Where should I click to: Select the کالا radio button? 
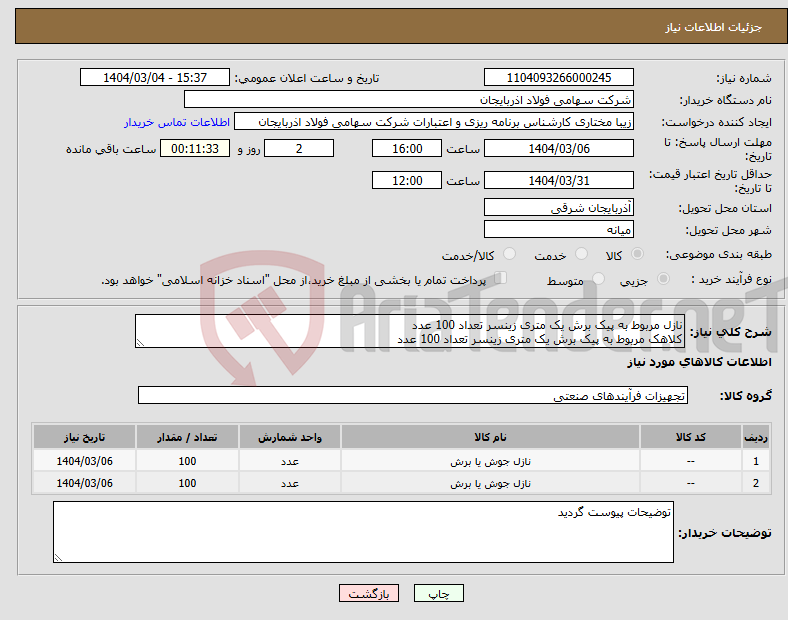pyautogui.click(x=637, y=254)
